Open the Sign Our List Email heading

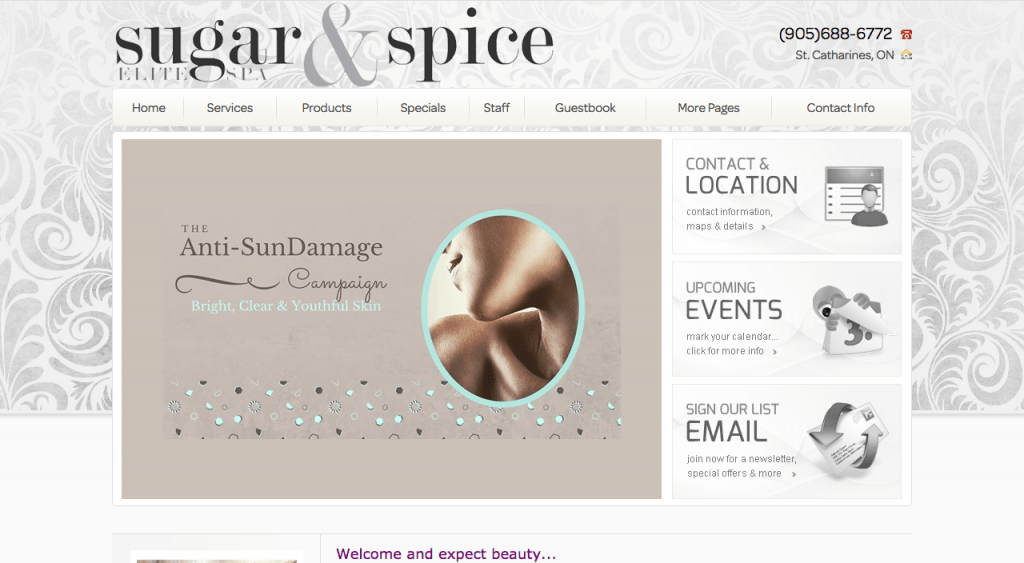pos(732,423)
